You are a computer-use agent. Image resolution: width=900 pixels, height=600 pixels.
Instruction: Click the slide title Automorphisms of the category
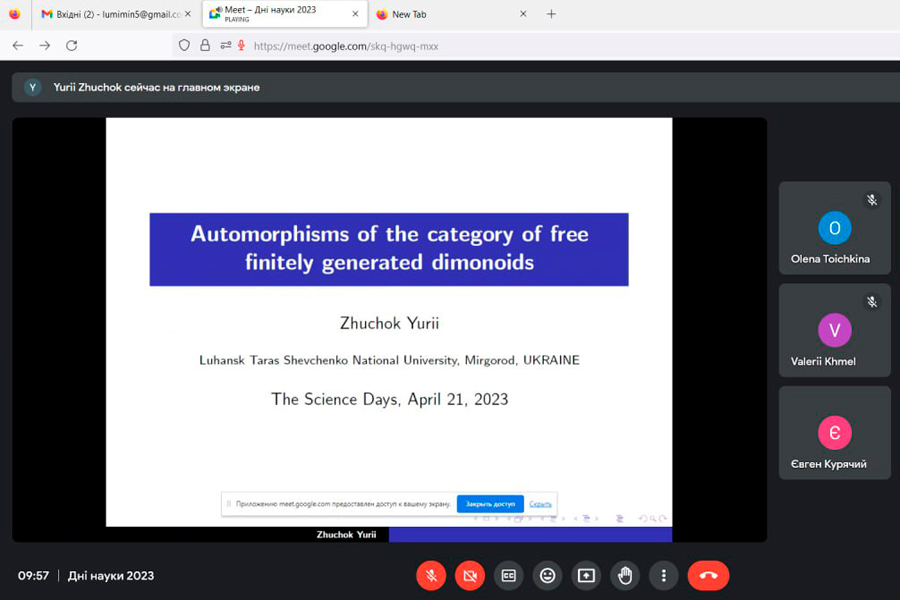tap(389, 249)
